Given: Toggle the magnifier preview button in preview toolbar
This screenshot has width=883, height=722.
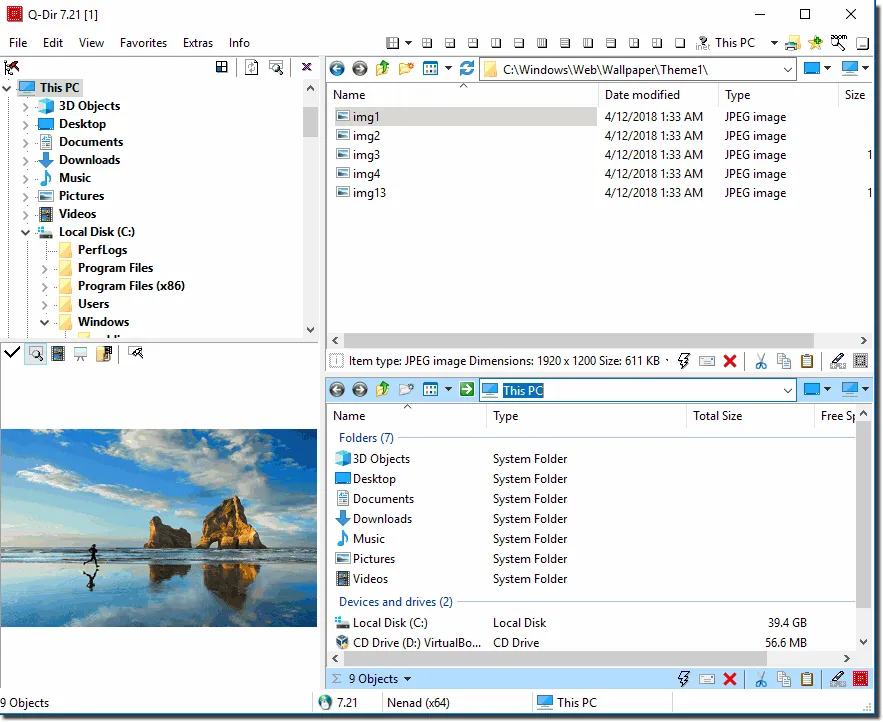Looking at the screenshot, I should click(x=35, y=353).
